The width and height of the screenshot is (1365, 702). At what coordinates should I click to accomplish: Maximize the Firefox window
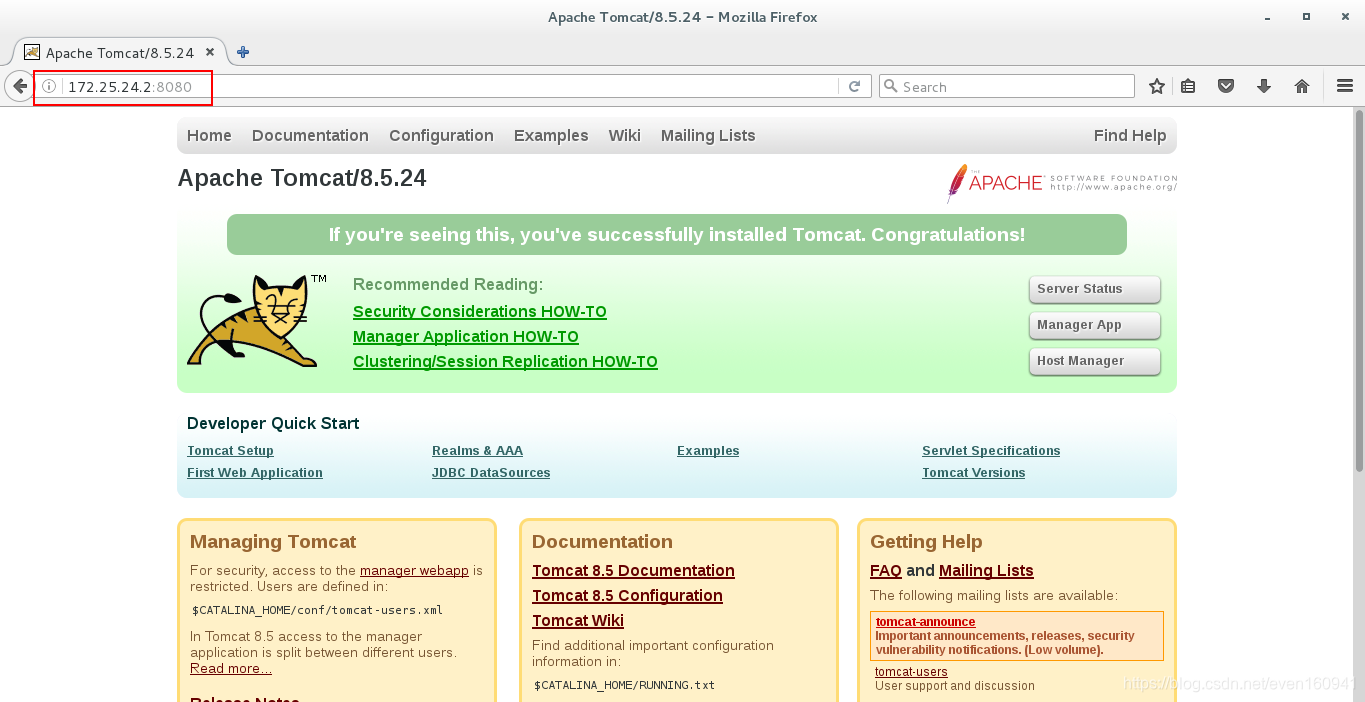[1306, 16]
